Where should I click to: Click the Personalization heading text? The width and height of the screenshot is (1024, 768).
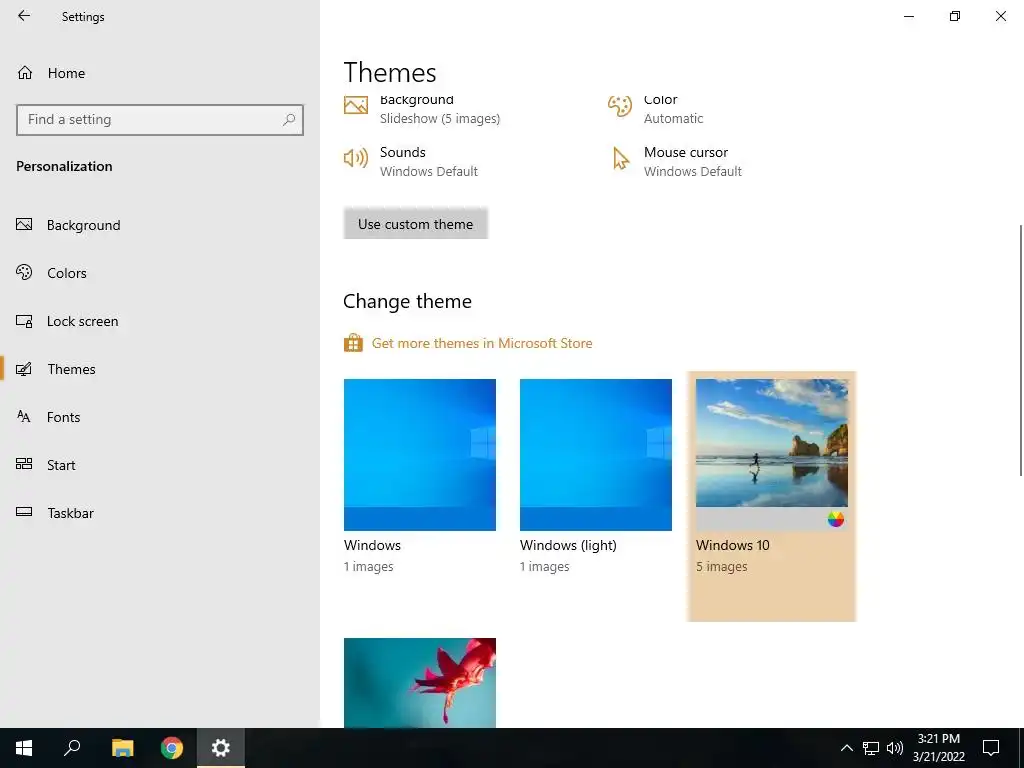[64, 167]
